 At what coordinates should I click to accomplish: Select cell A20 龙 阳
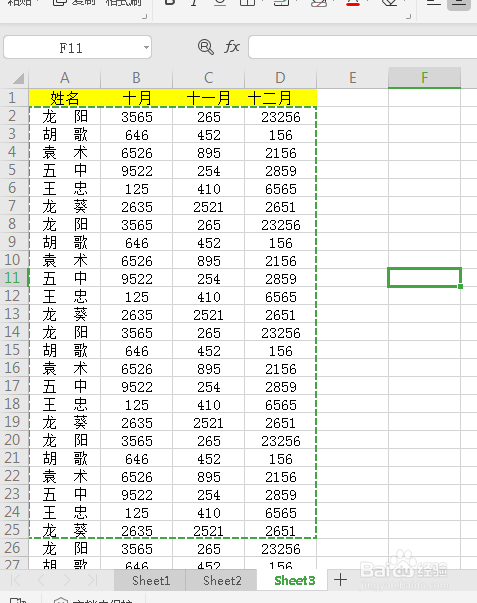tap(65, 440)
